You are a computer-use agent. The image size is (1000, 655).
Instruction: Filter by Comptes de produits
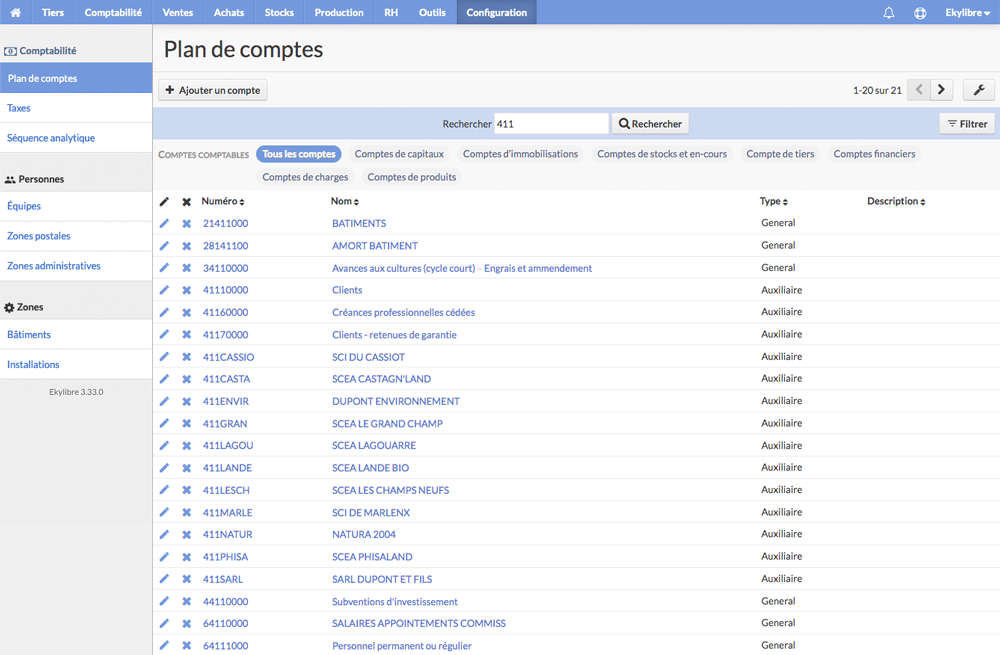coord(411,177)
